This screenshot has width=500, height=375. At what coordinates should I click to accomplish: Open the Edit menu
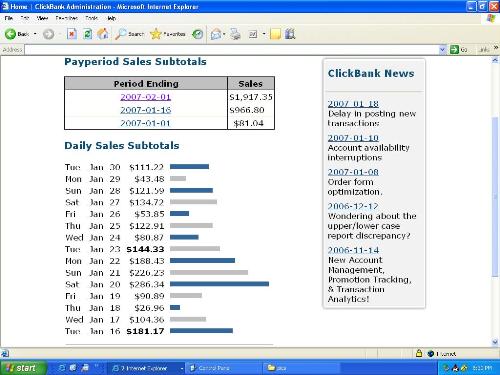click(25, 18)
